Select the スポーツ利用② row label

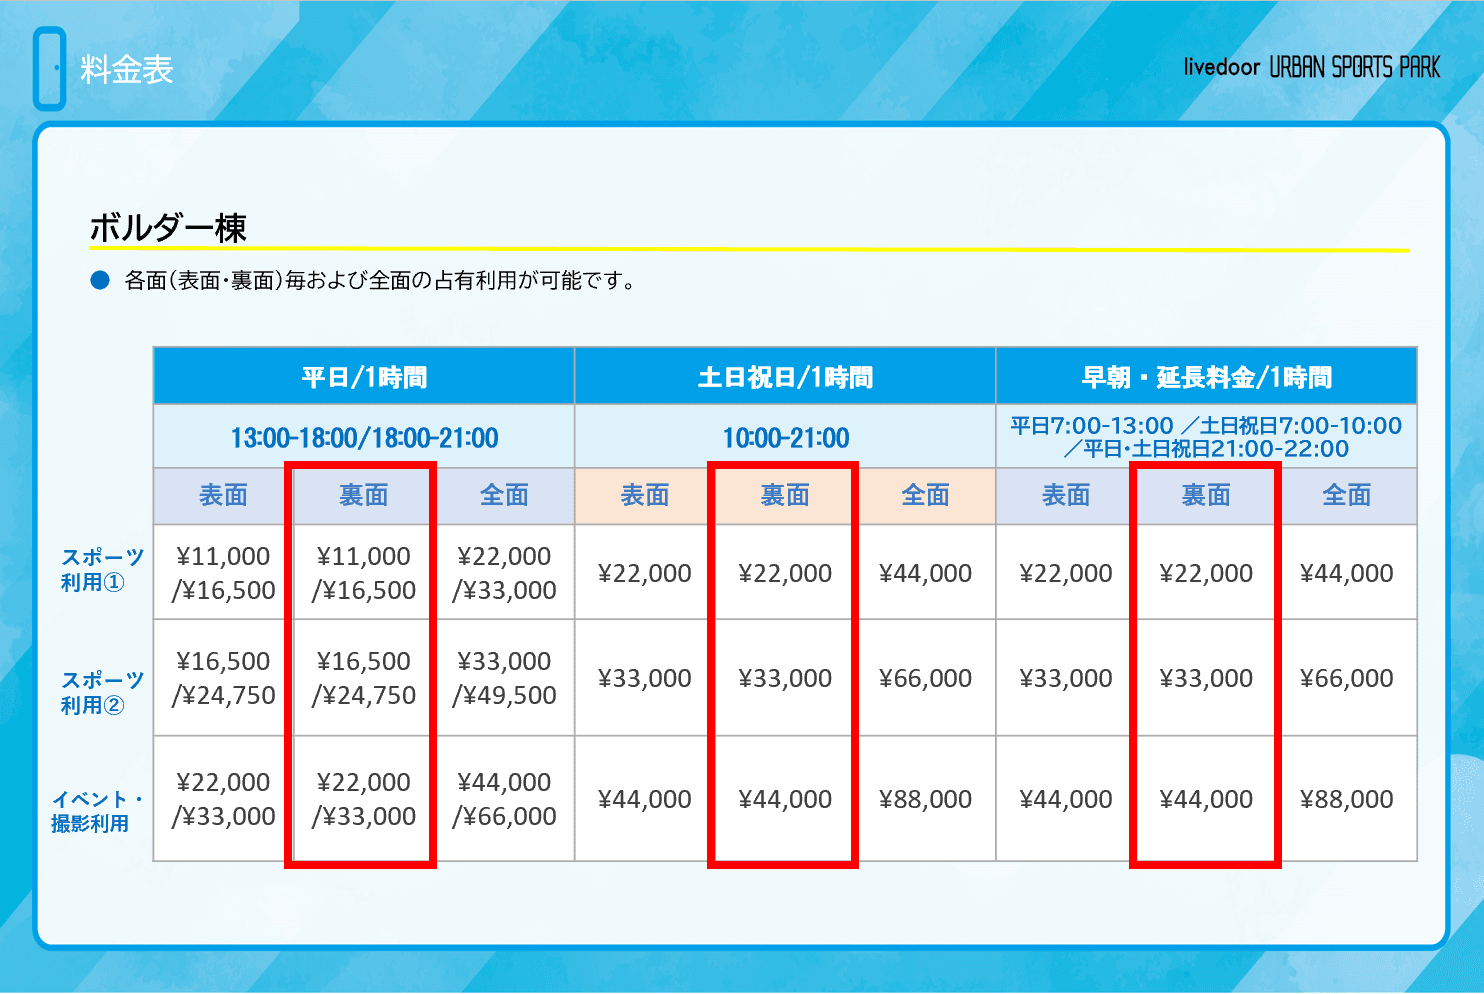click(101, 692)
